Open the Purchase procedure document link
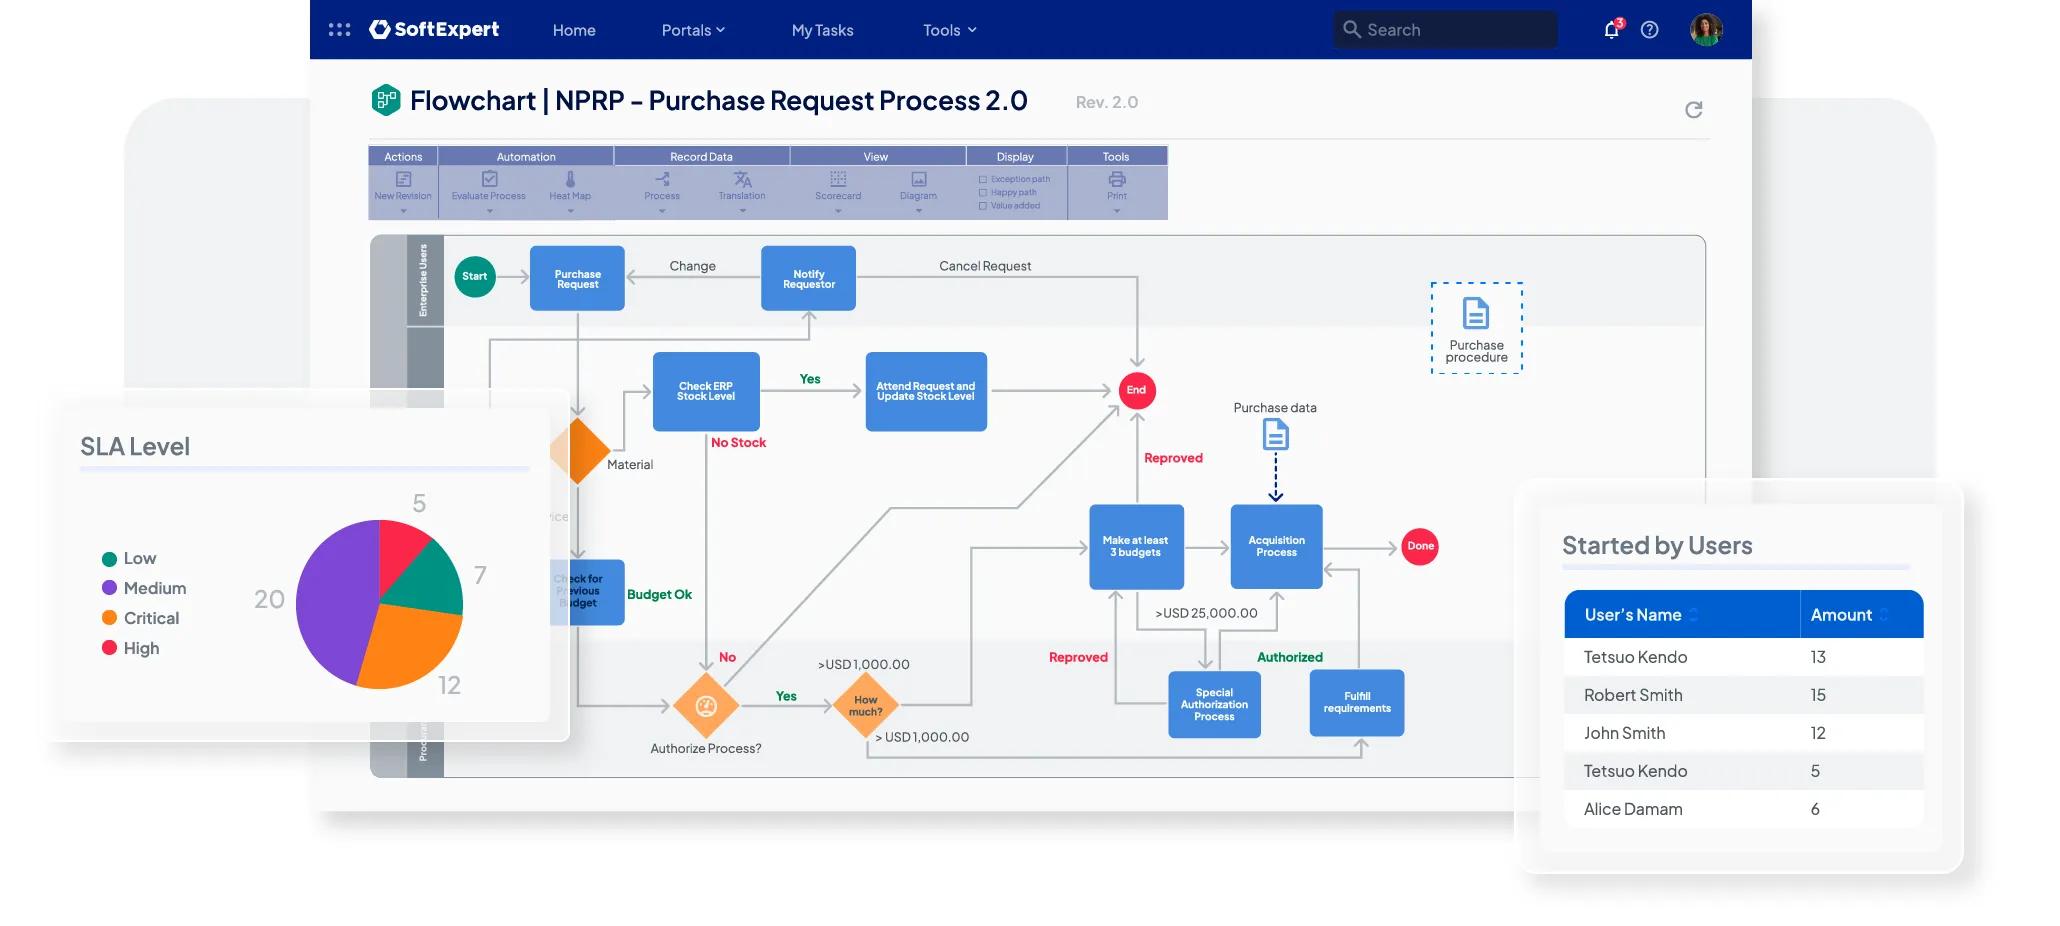The image size is (2060, 926). [x=1476, y=328]
